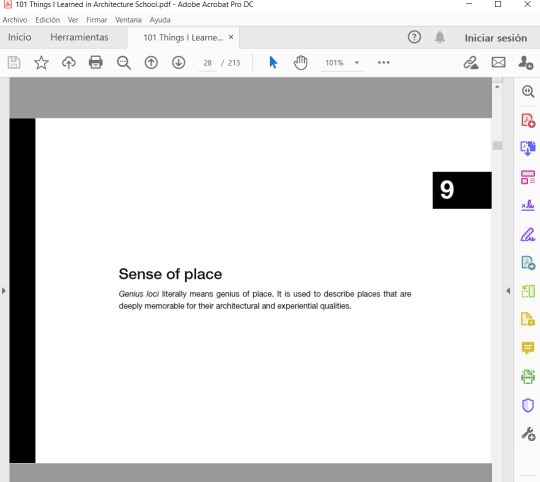The image size is (540, 482).
Task: Add file to favorites with star icon
Action: (41, 63)
